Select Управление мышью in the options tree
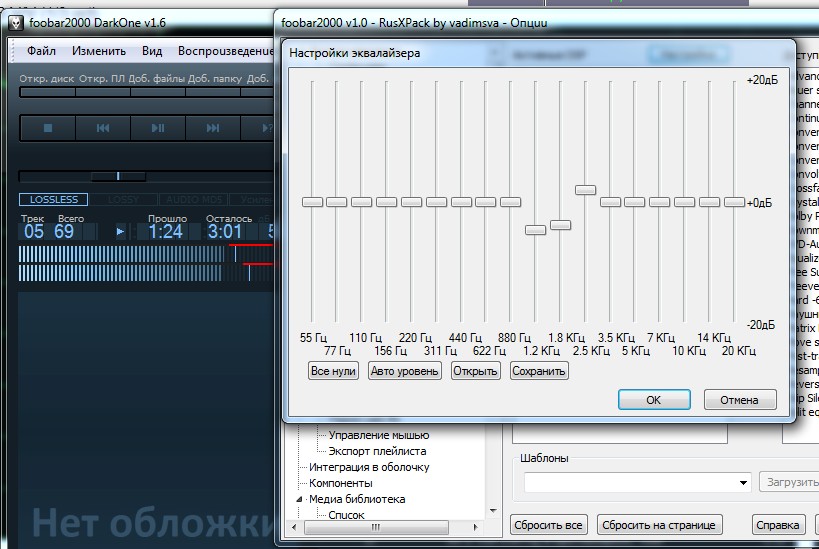This screenshot has width=819, height=549. pos(379,435)
